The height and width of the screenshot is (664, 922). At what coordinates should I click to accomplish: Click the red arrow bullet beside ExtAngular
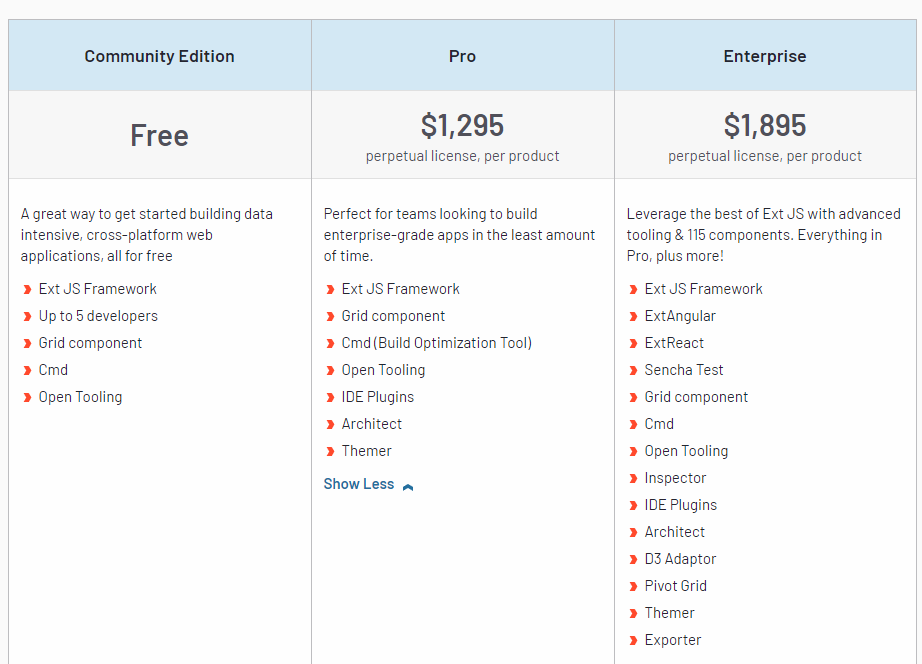pos(633,317)
